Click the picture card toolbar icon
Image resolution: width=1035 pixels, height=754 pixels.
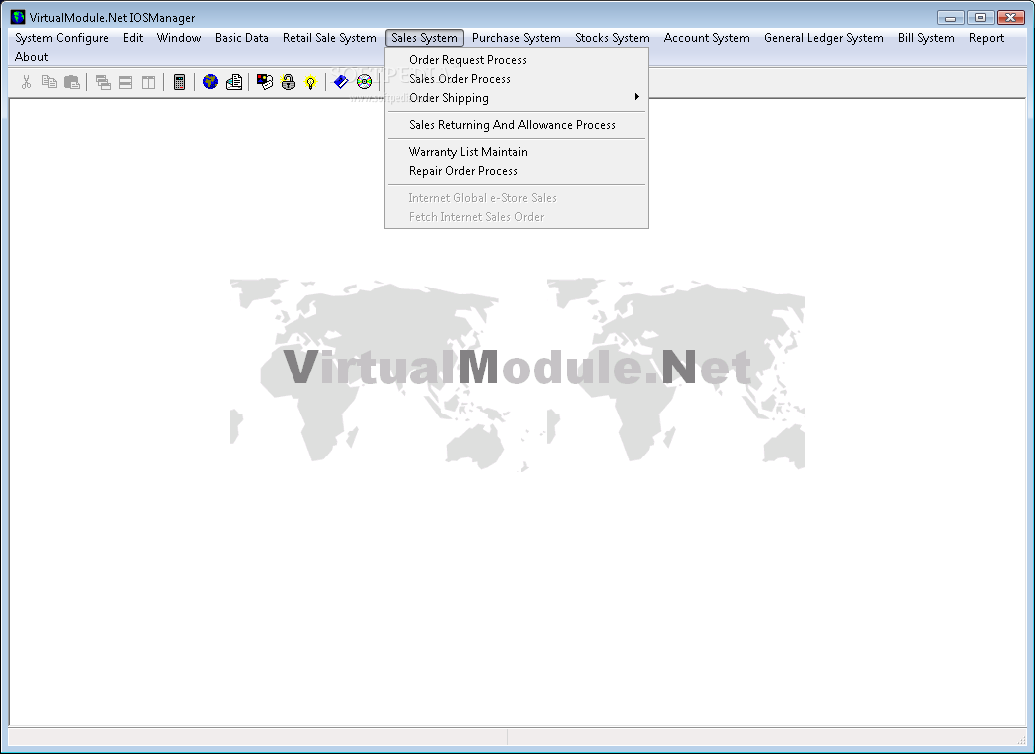265,82
